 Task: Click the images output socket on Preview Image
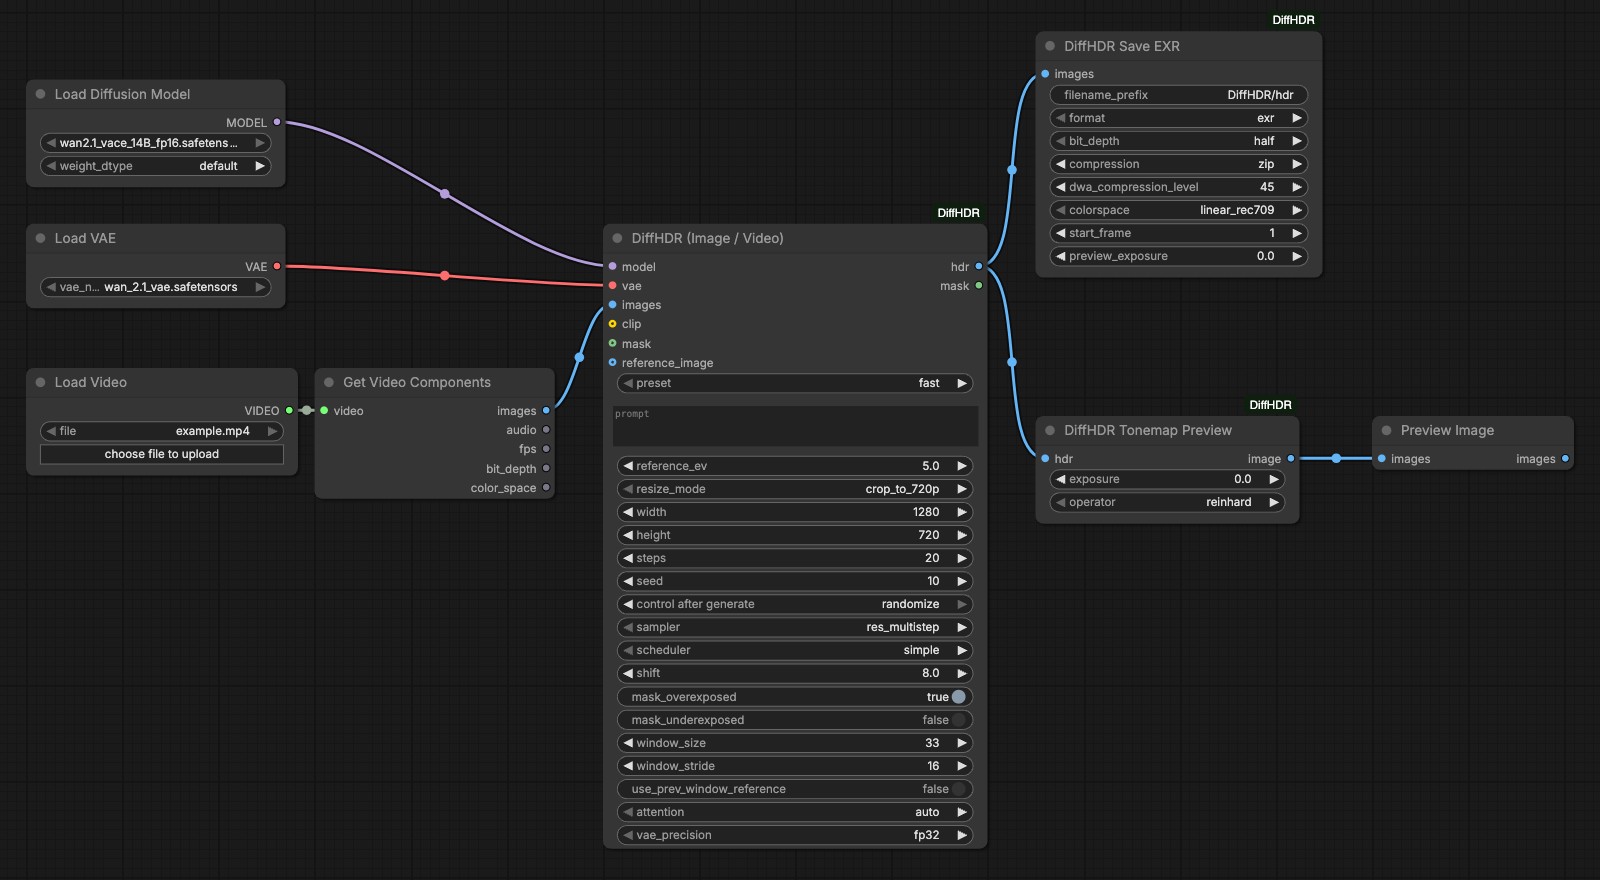click(1565, 458)
